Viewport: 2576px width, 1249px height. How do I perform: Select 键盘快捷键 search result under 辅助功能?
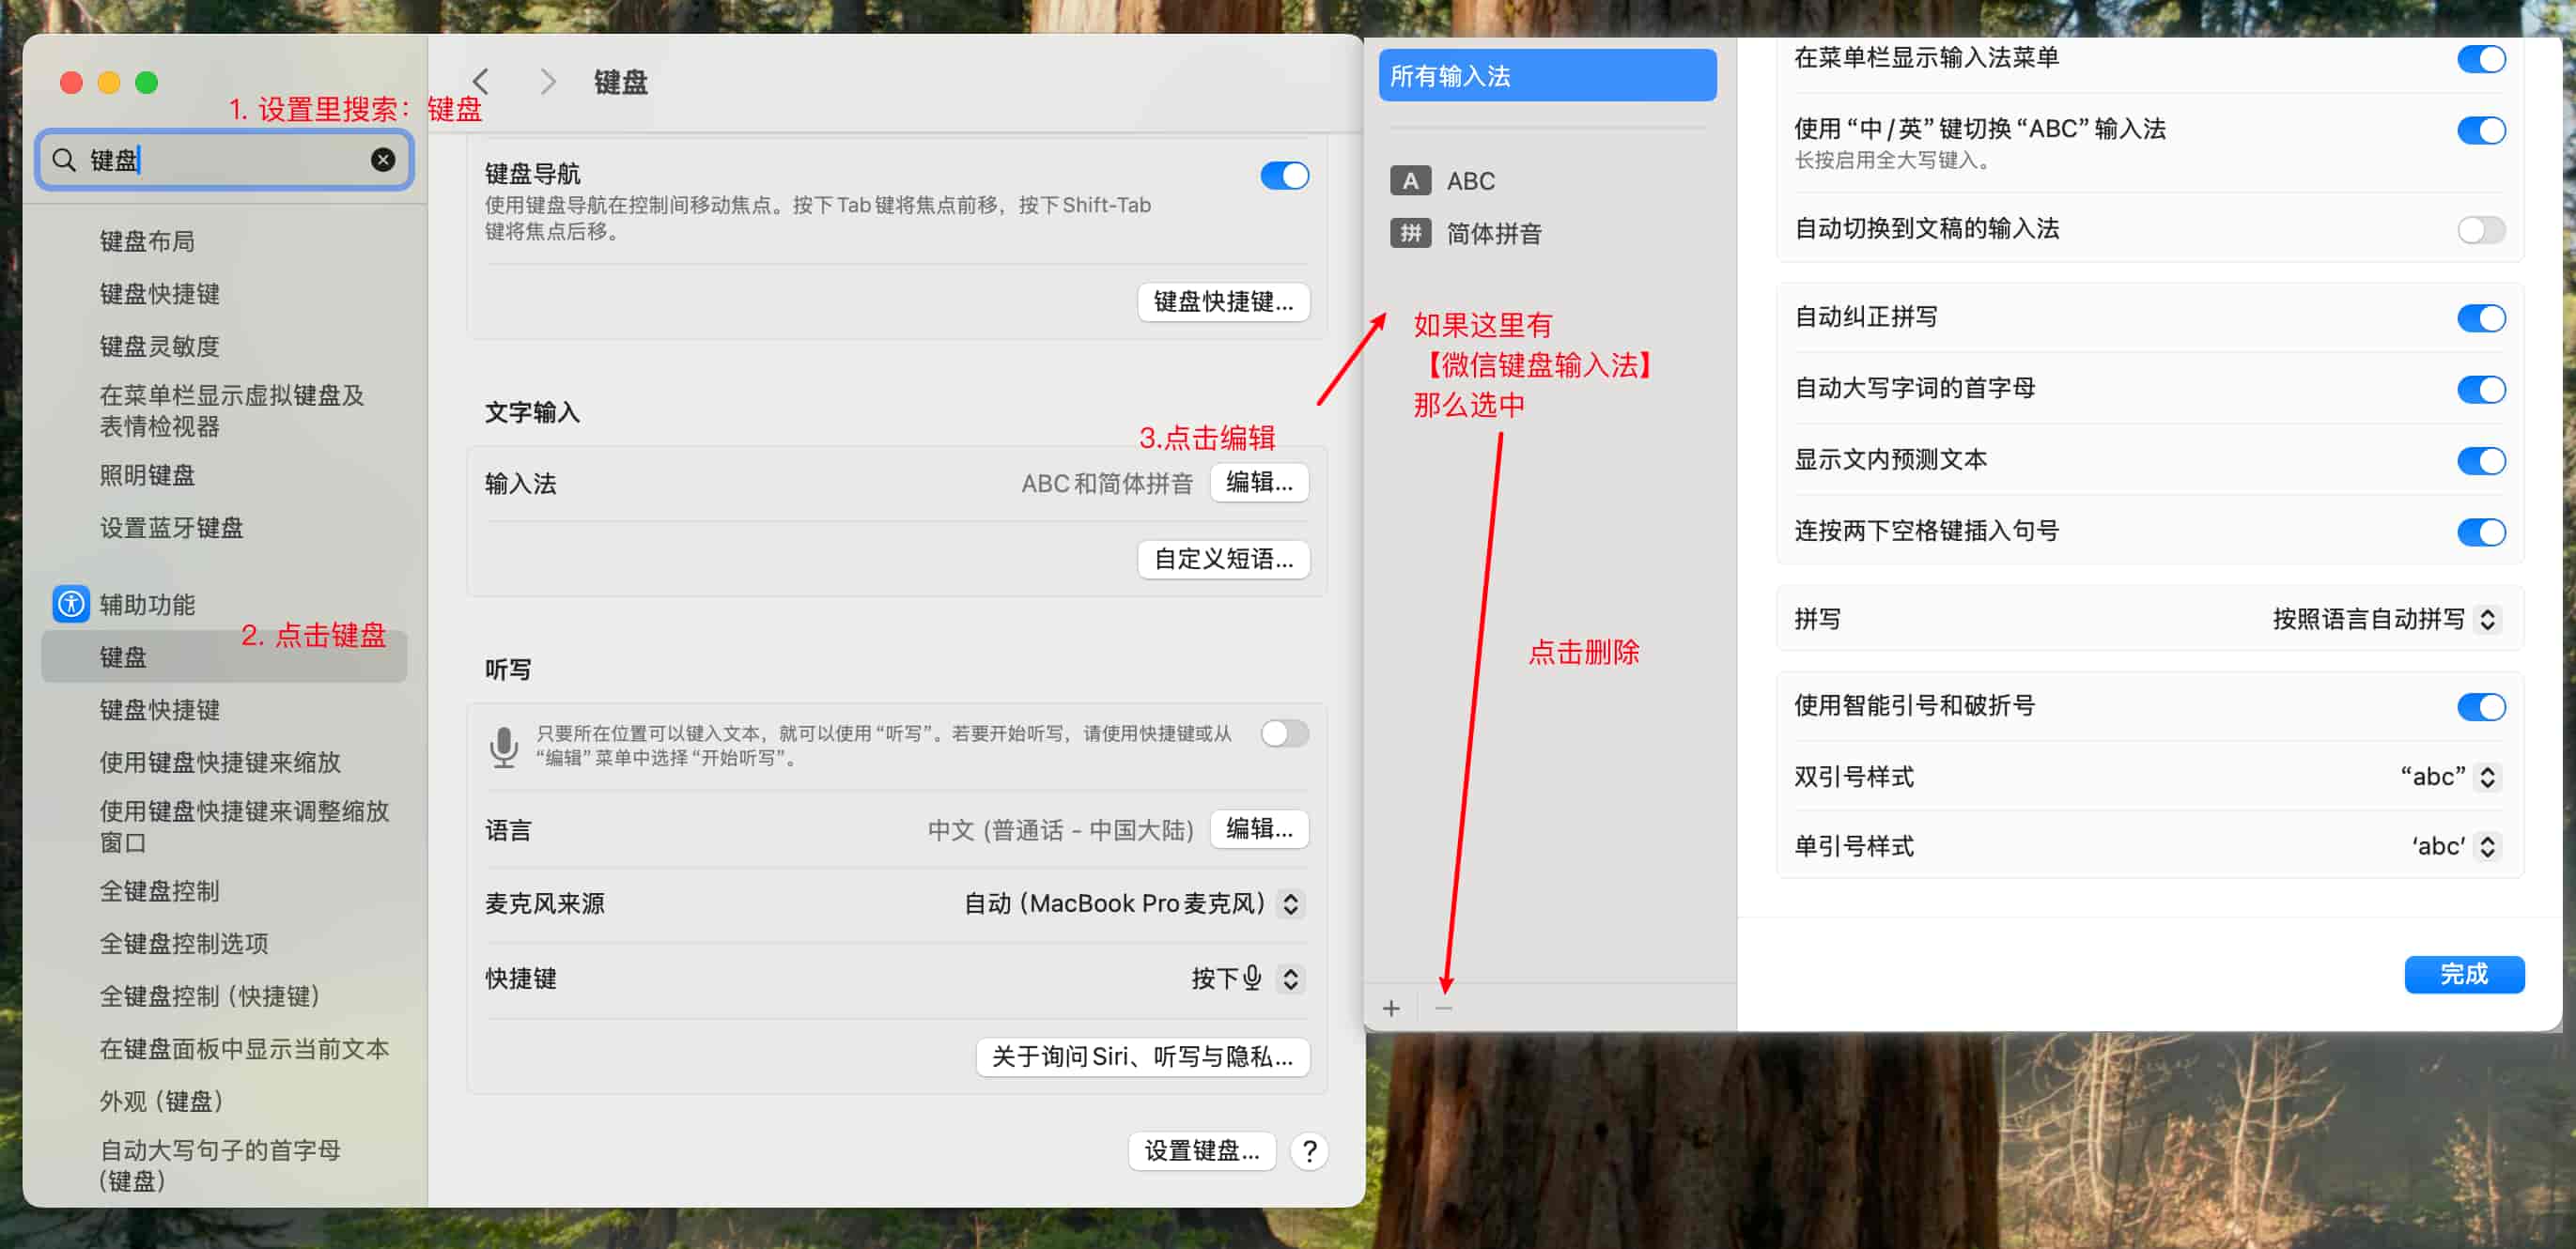pos(160,710)
